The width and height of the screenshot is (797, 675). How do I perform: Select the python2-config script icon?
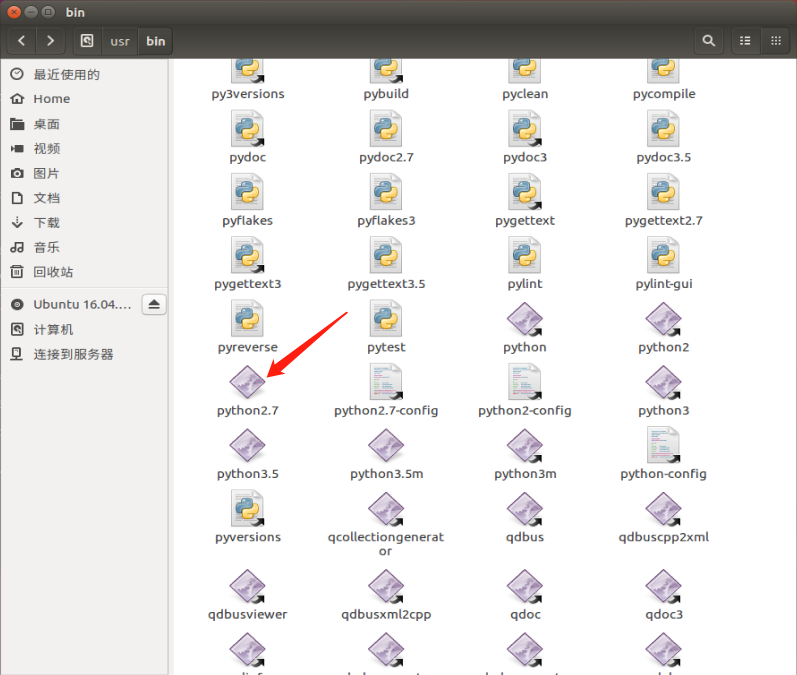tap(525, 382)
